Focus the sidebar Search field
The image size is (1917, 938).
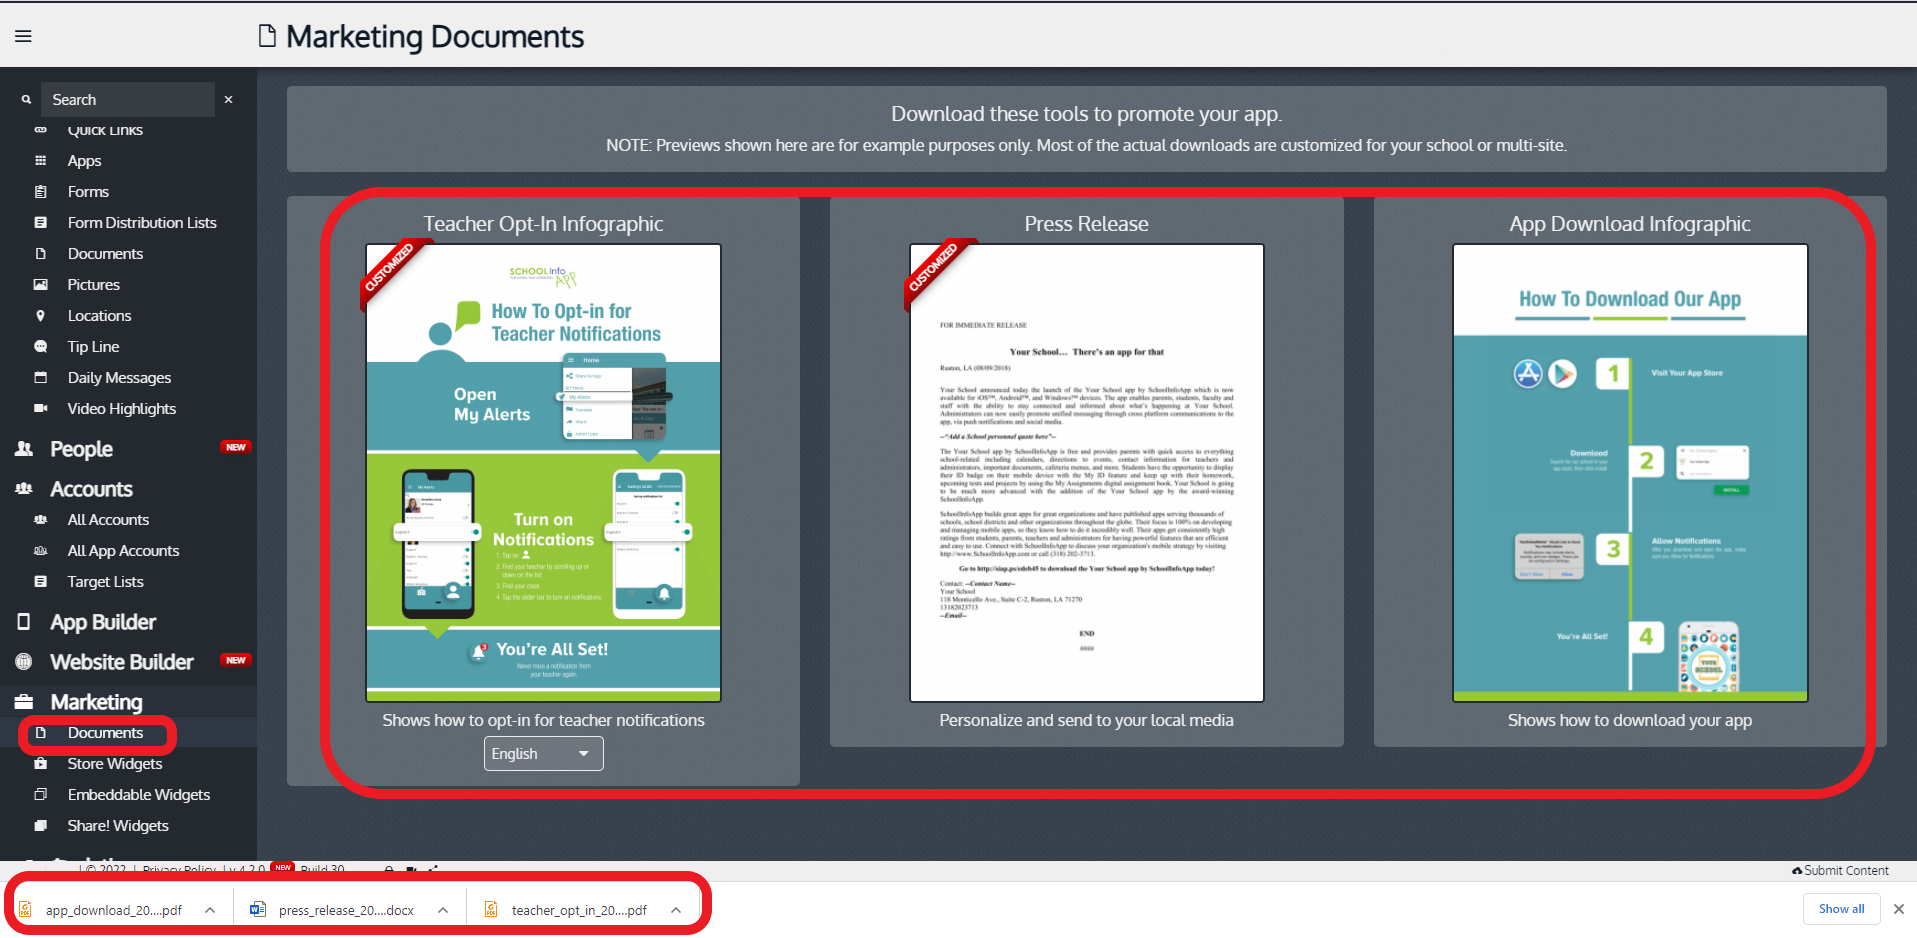[128, 100]
